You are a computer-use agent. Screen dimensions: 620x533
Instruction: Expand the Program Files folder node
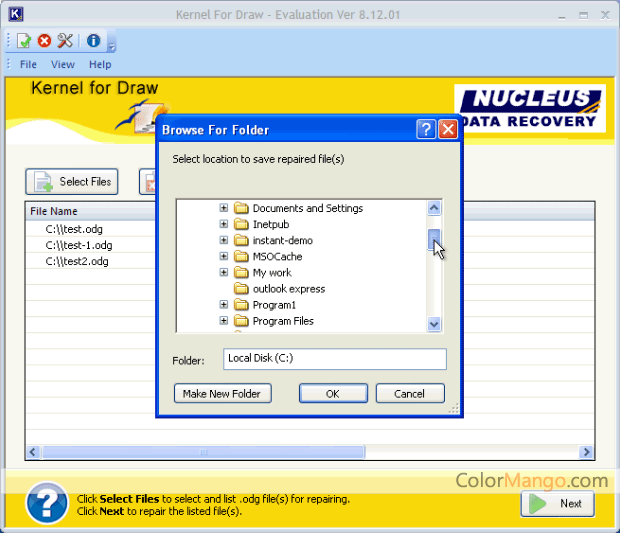224,321
